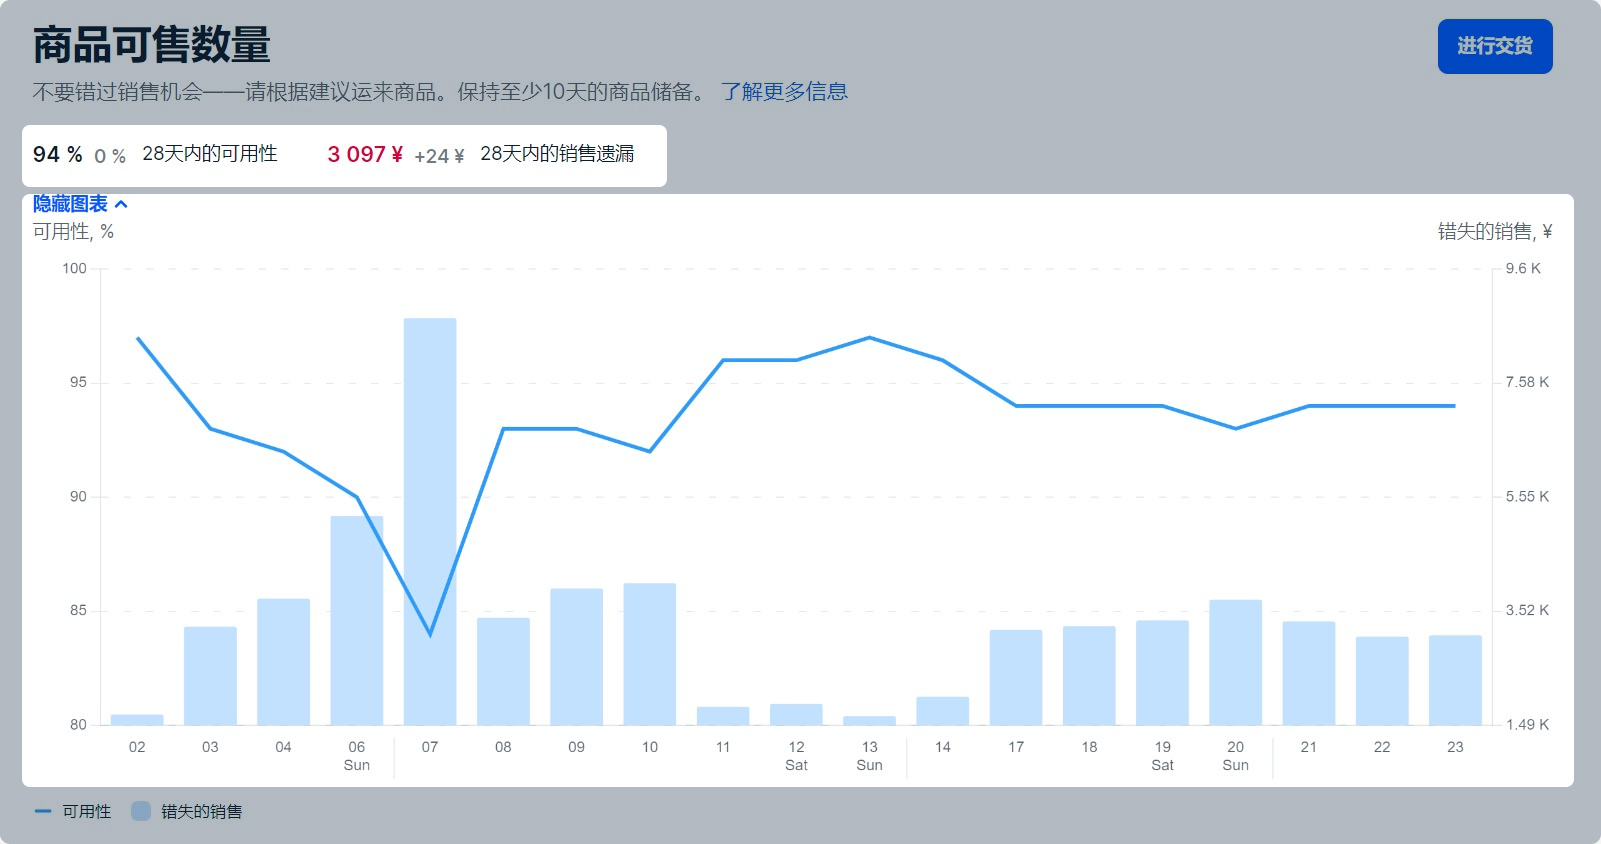
Task: Click the bar for date 08
Action: coord(503,672)
